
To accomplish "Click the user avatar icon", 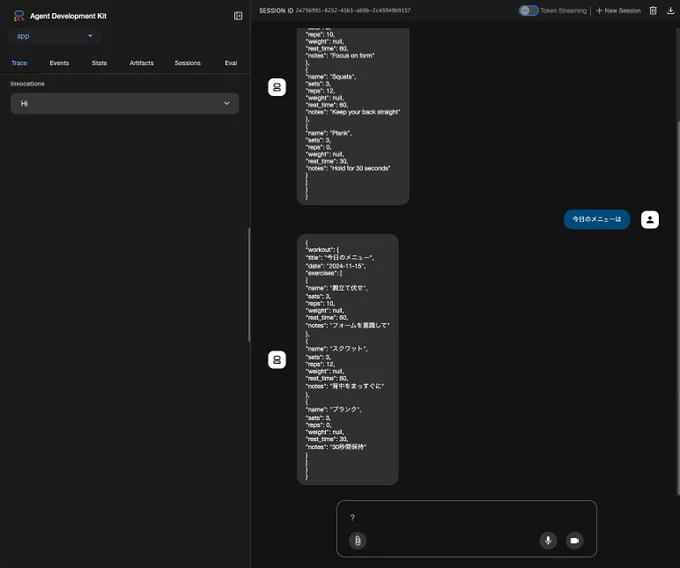I will tap(650, 220).
